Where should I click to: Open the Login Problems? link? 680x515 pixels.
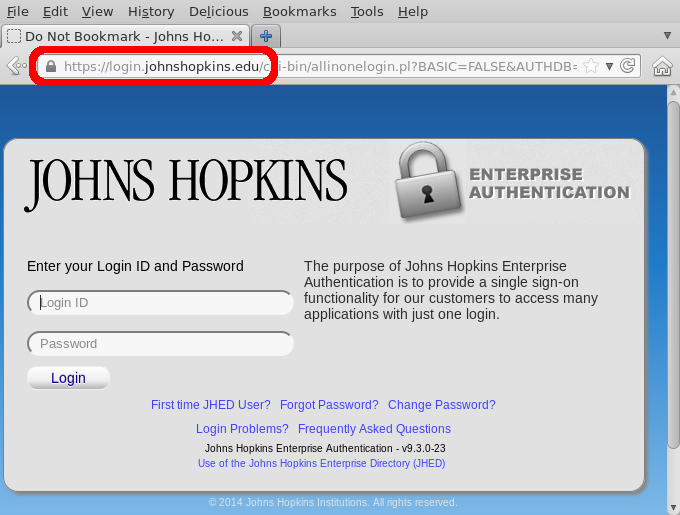click(242, 429)
